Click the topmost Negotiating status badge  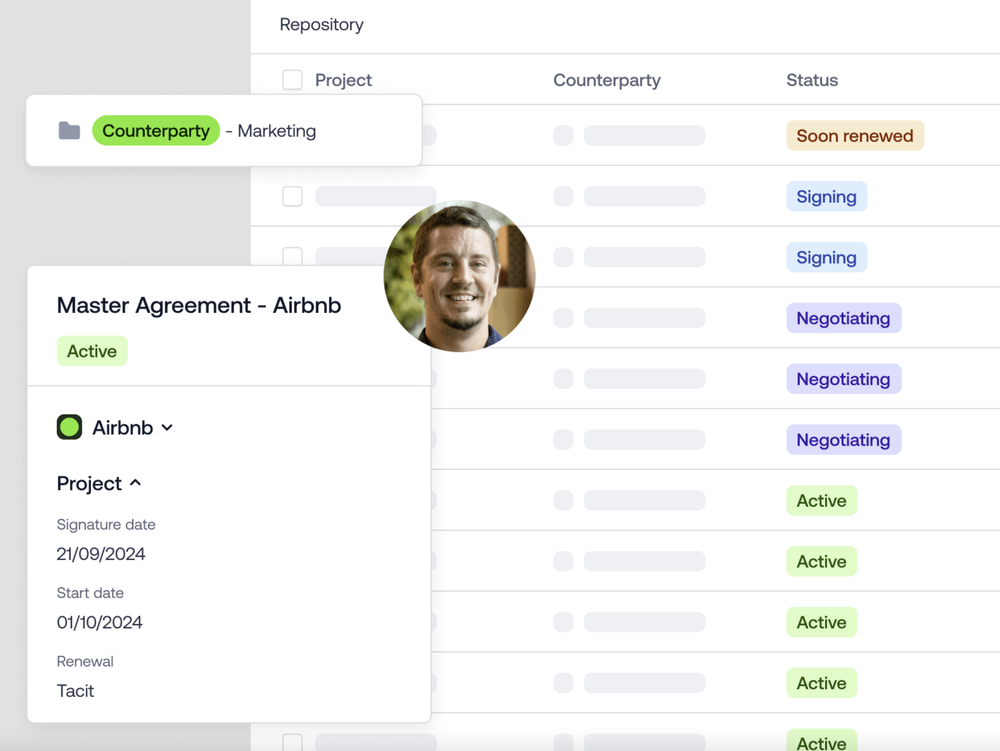pos(843,318)
